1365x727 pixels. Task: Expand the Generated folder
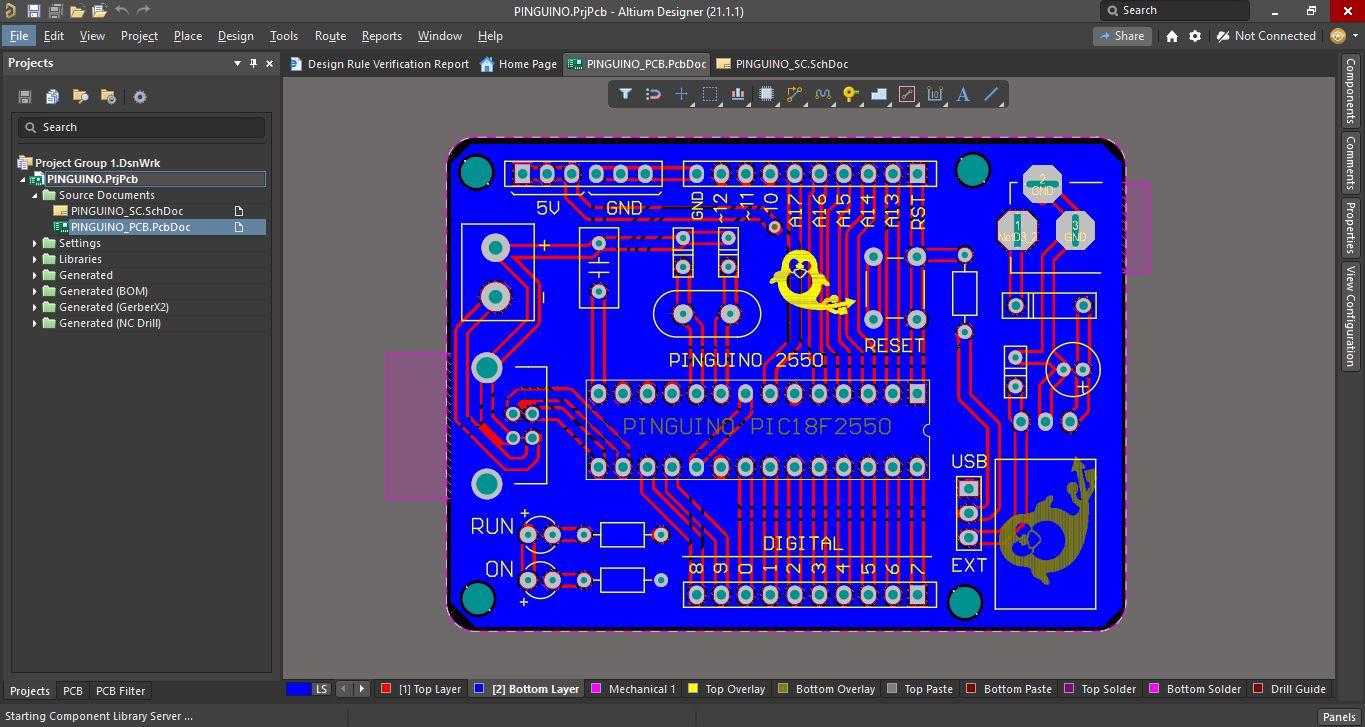click(x=35, y=275)
